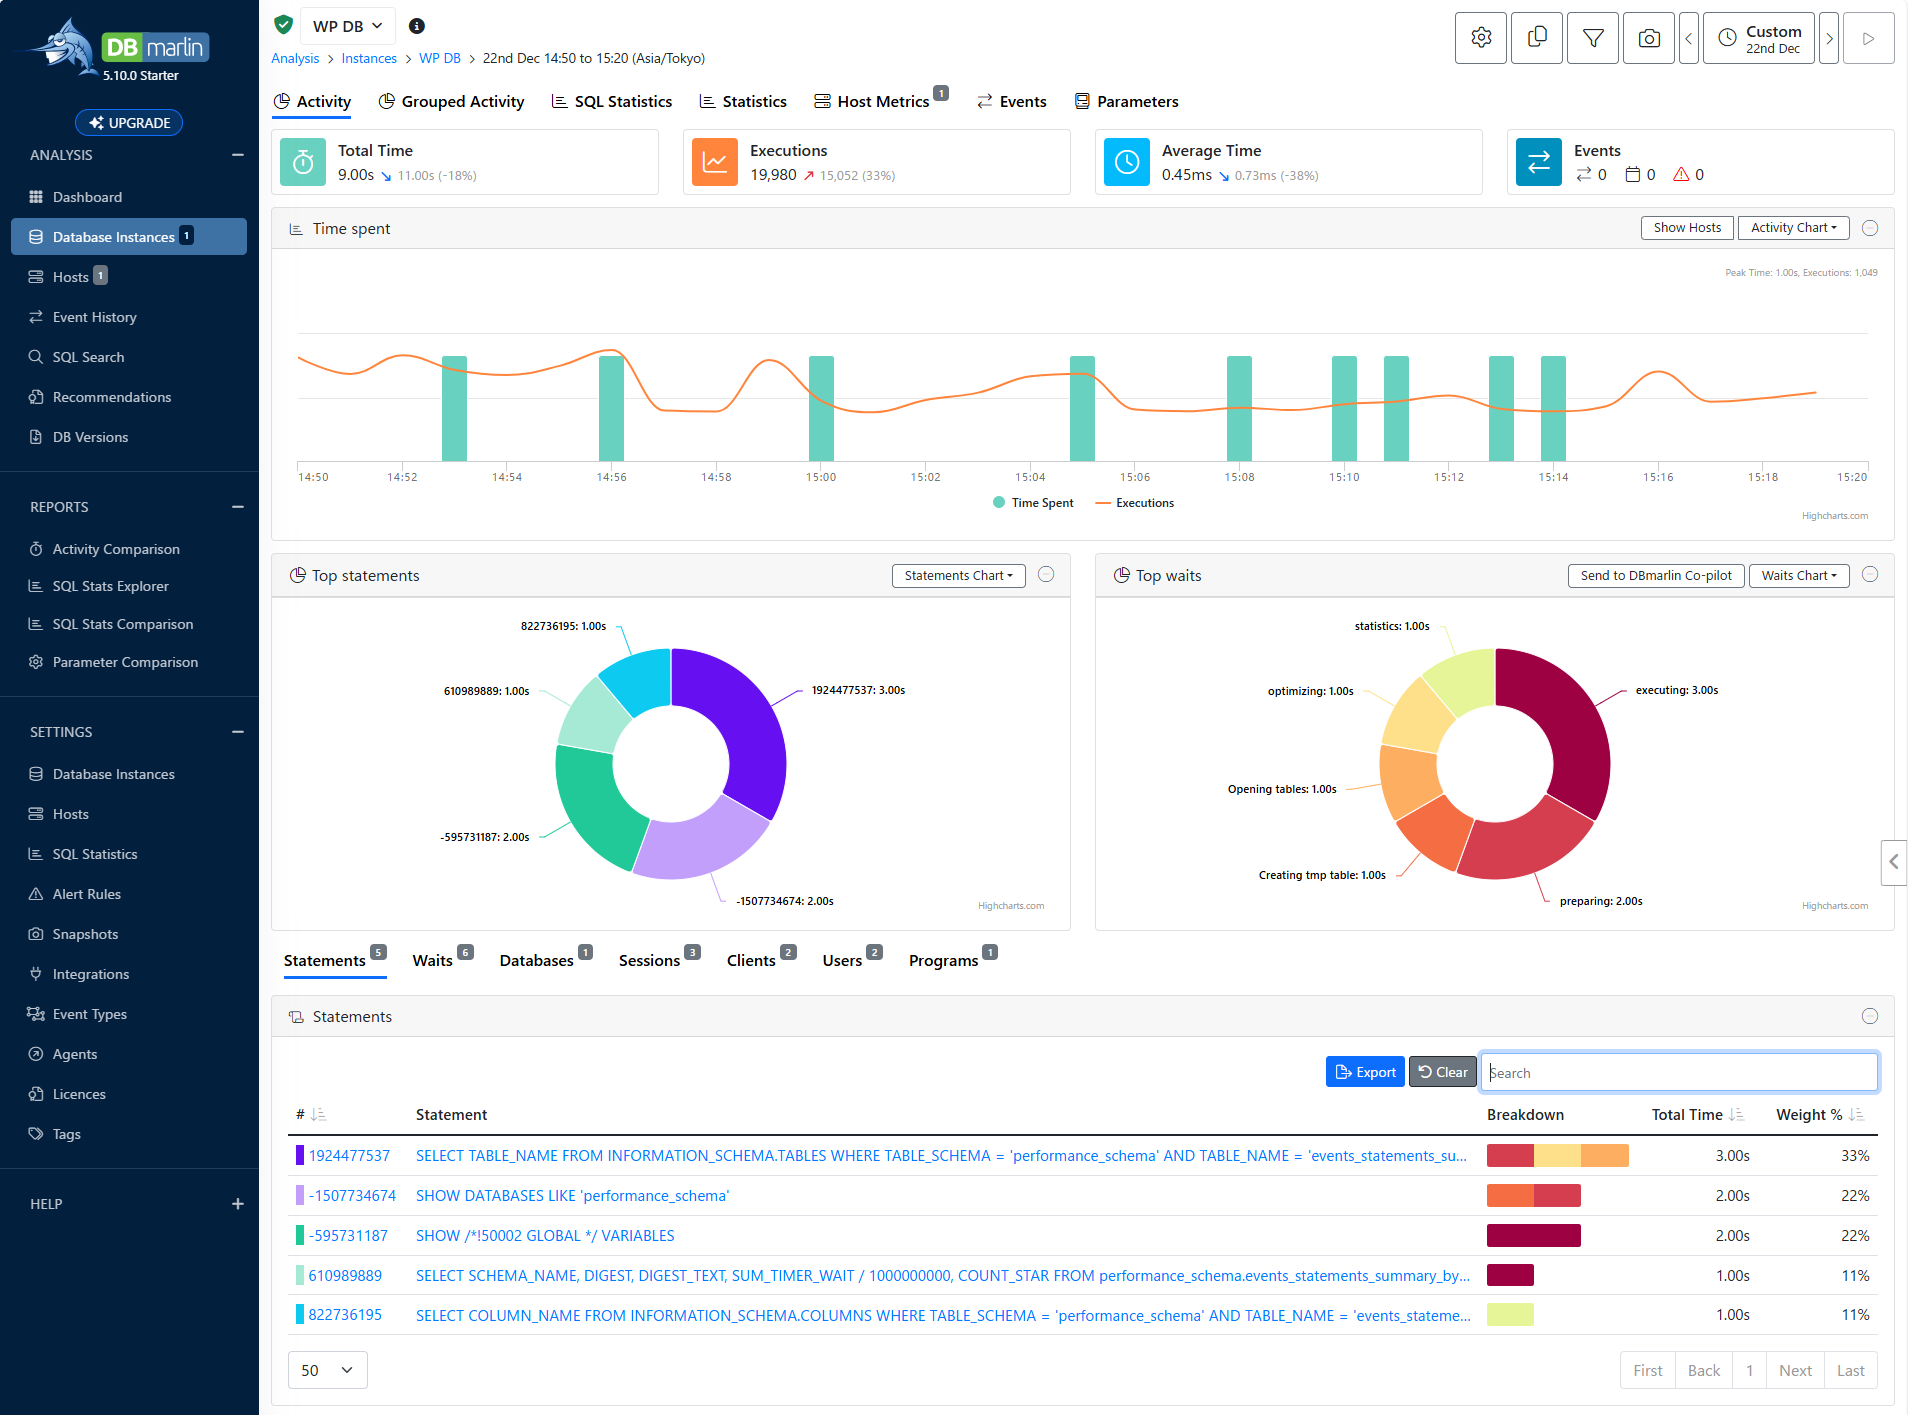This screenshot has width=1908, height=1415.
Task: Open the settings gear in top toolbar
Action: 1481,38
